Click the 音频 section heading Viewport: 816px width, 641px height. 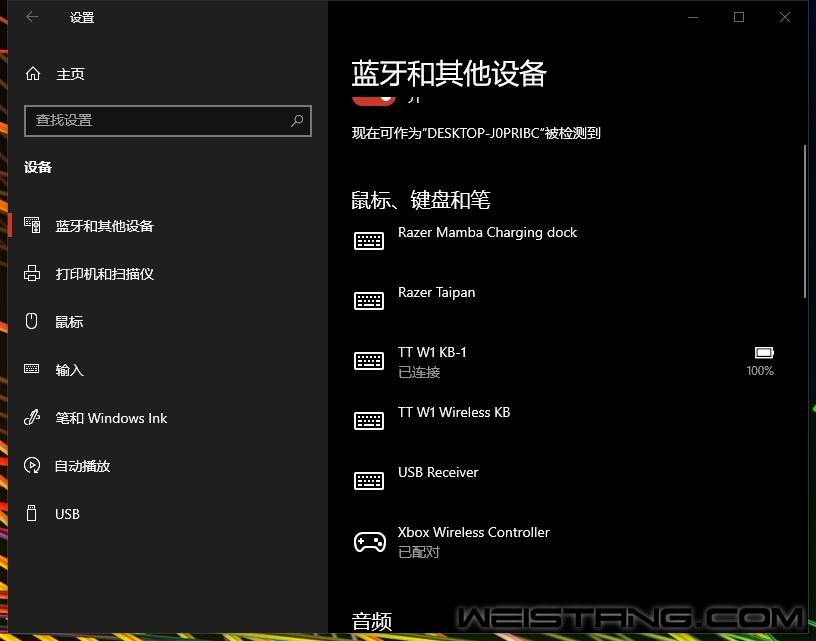[x=372, y=621]
